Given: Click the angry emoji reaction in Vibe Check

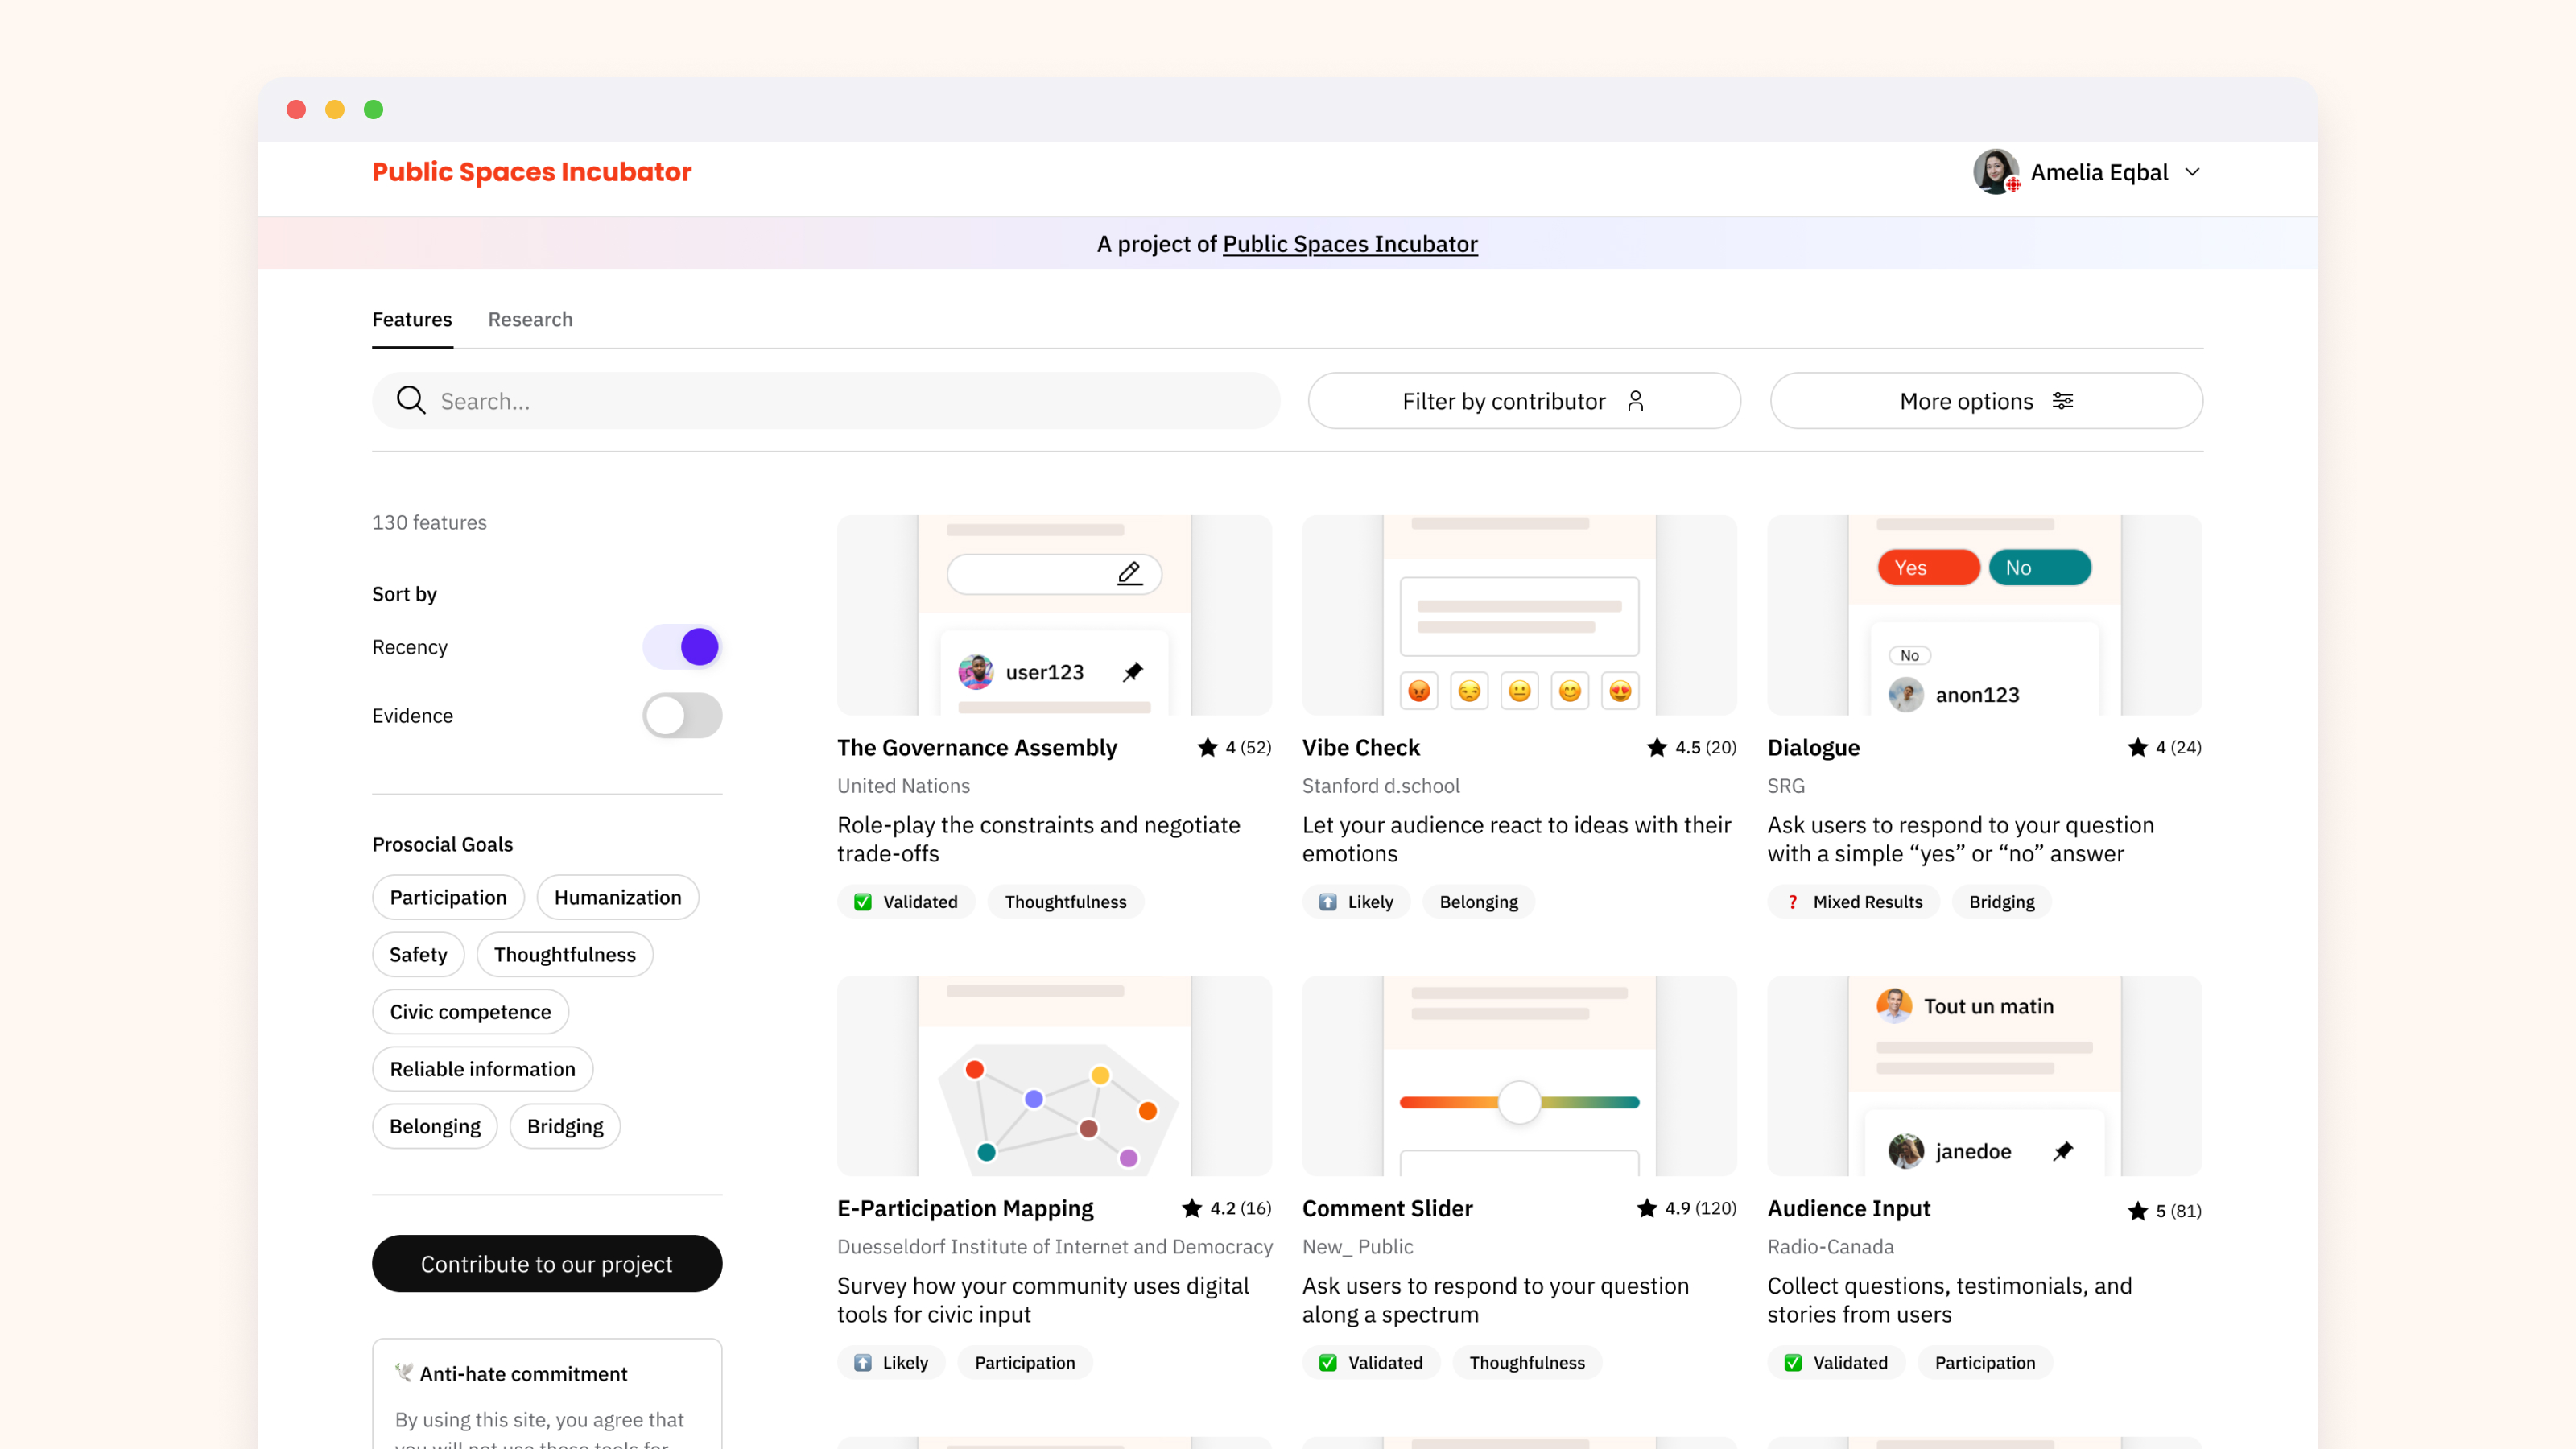Looking at the screenshot, I should (x=1419, y=690).
